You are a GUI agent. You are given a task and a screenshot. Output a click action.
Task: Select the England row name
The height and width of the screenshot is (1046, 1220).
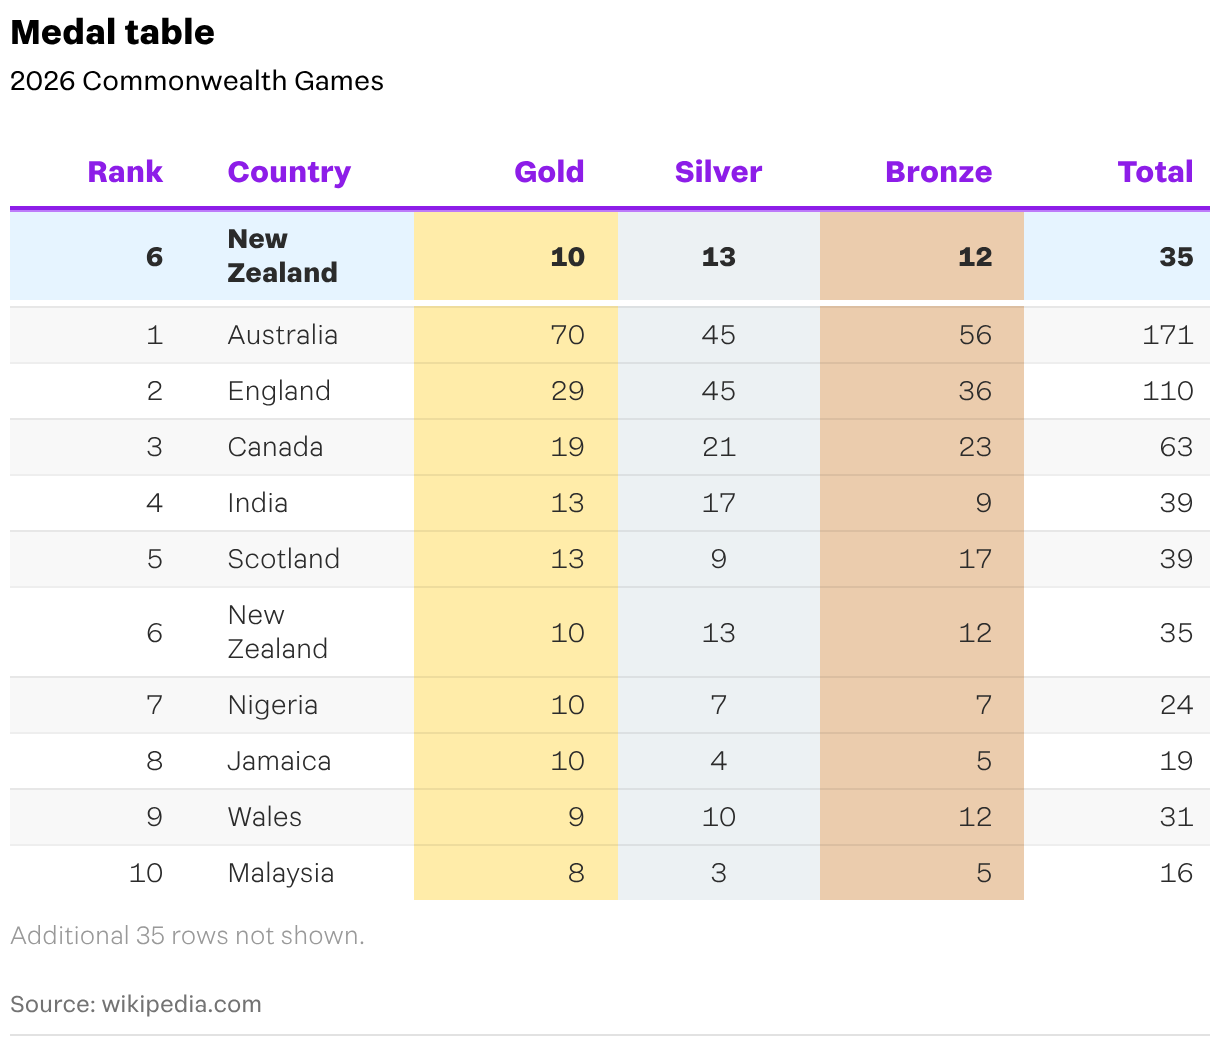pyautogui.click(x=279, y=391)
